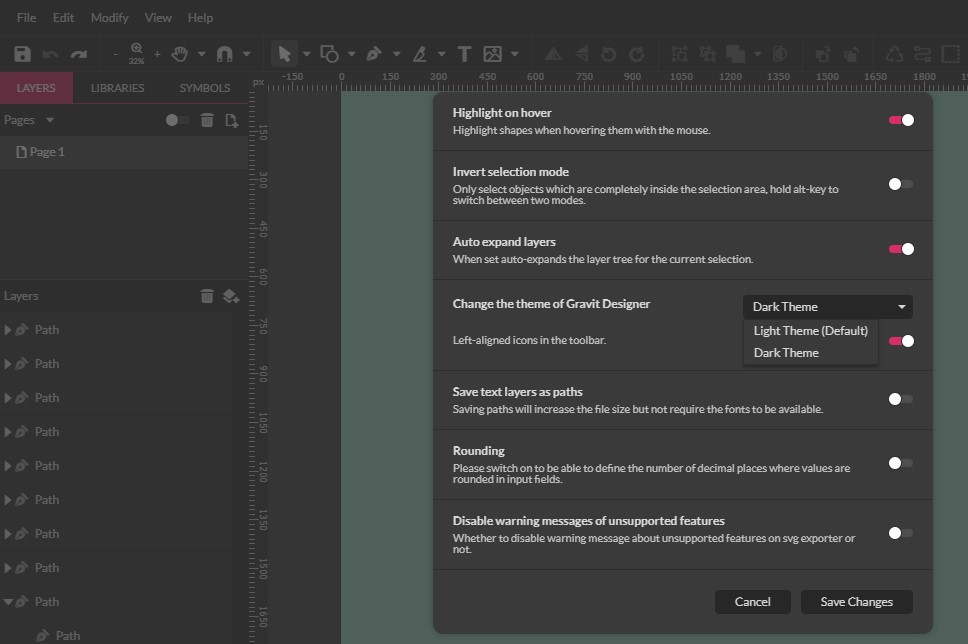Click the Save document icon

pos(22,53)
